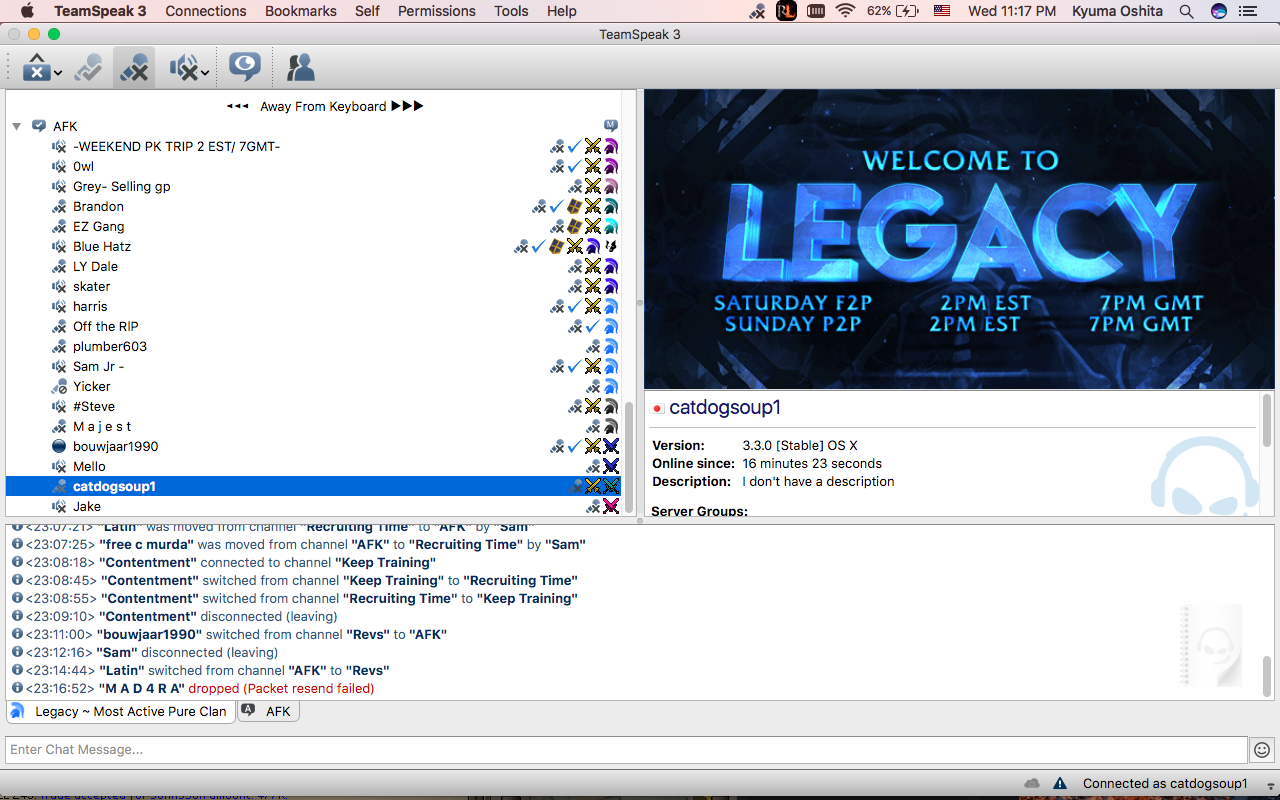This screenshot has width=1280, height=800.
Task: Click the disabled-mic status icon beside Yicker
Action: [x=59, y=386]
